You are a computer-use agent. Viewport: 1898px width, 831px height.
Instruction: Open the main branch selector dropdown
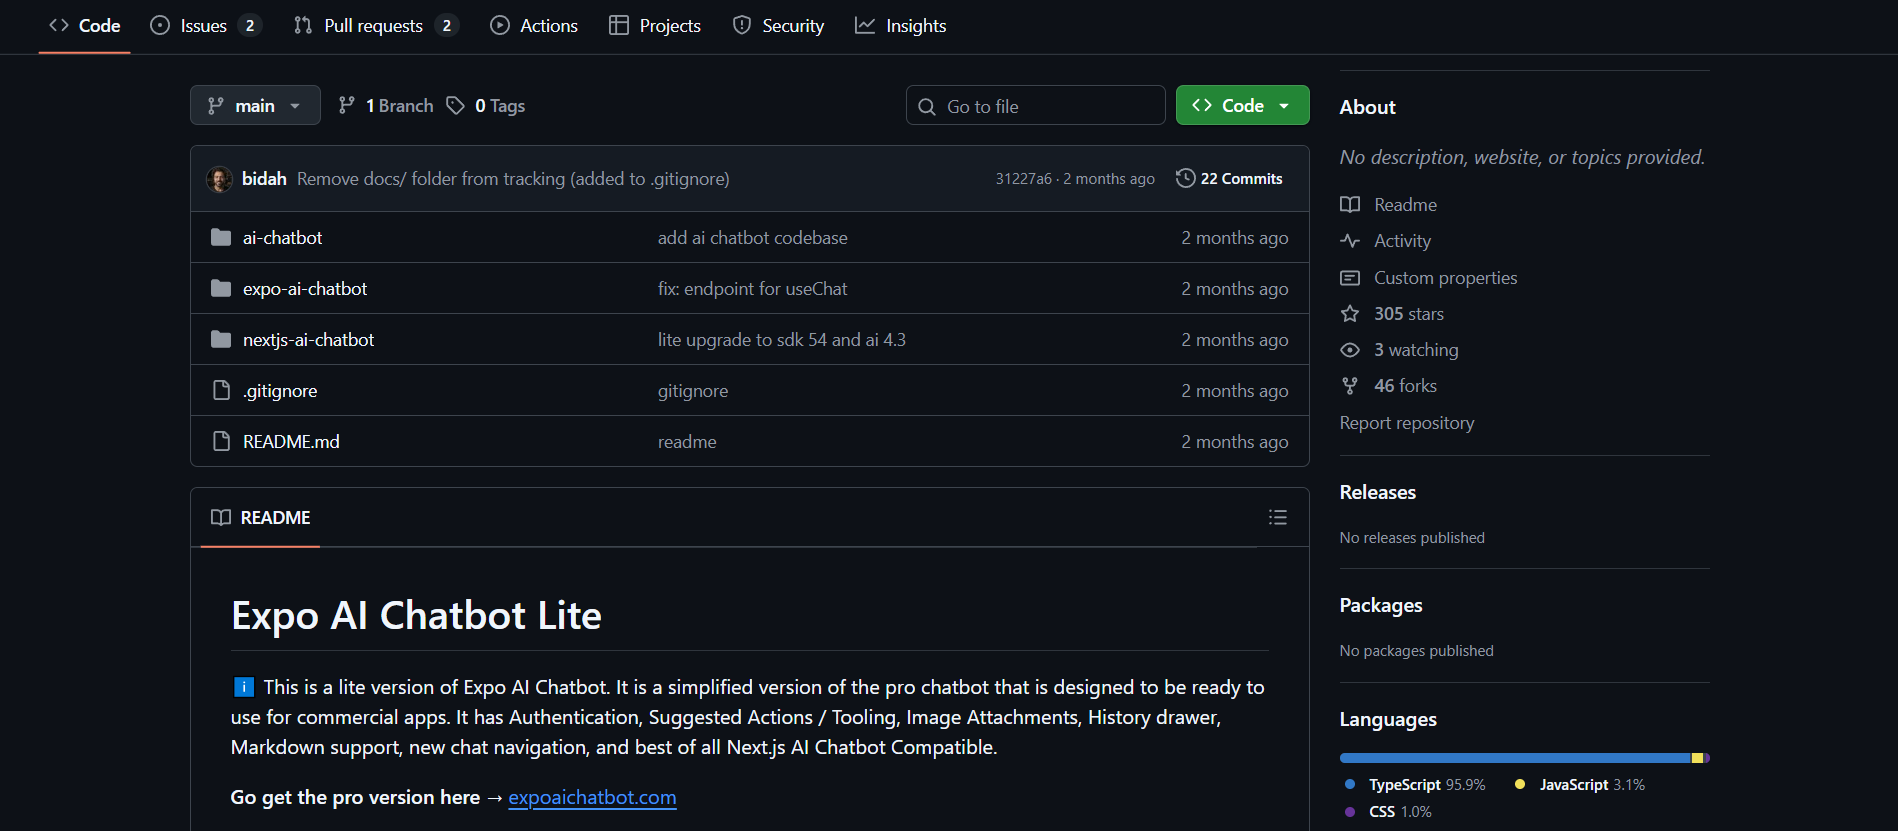[254, 106]
